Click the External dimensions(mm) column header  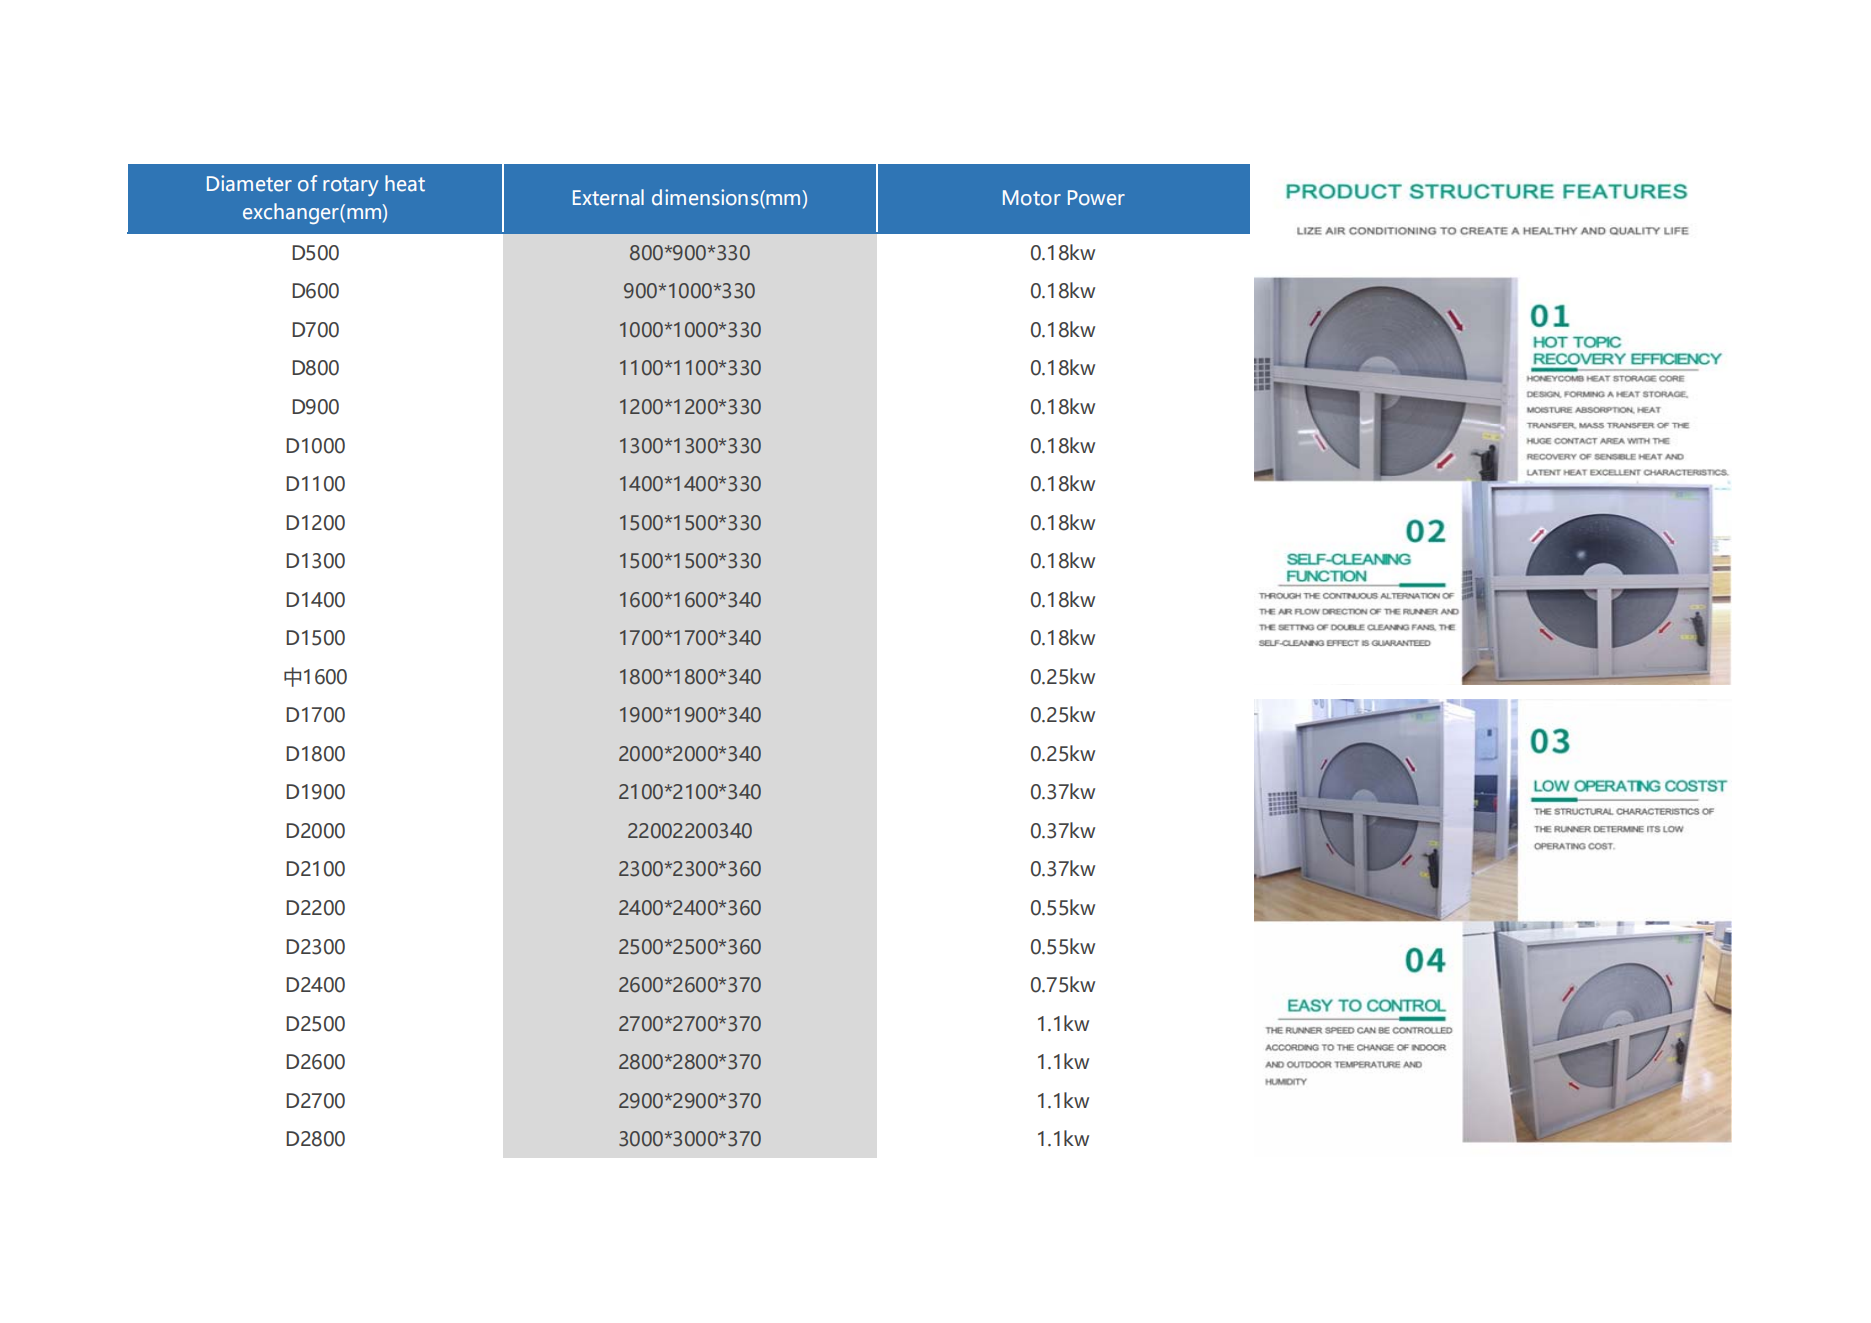[689, 198]
